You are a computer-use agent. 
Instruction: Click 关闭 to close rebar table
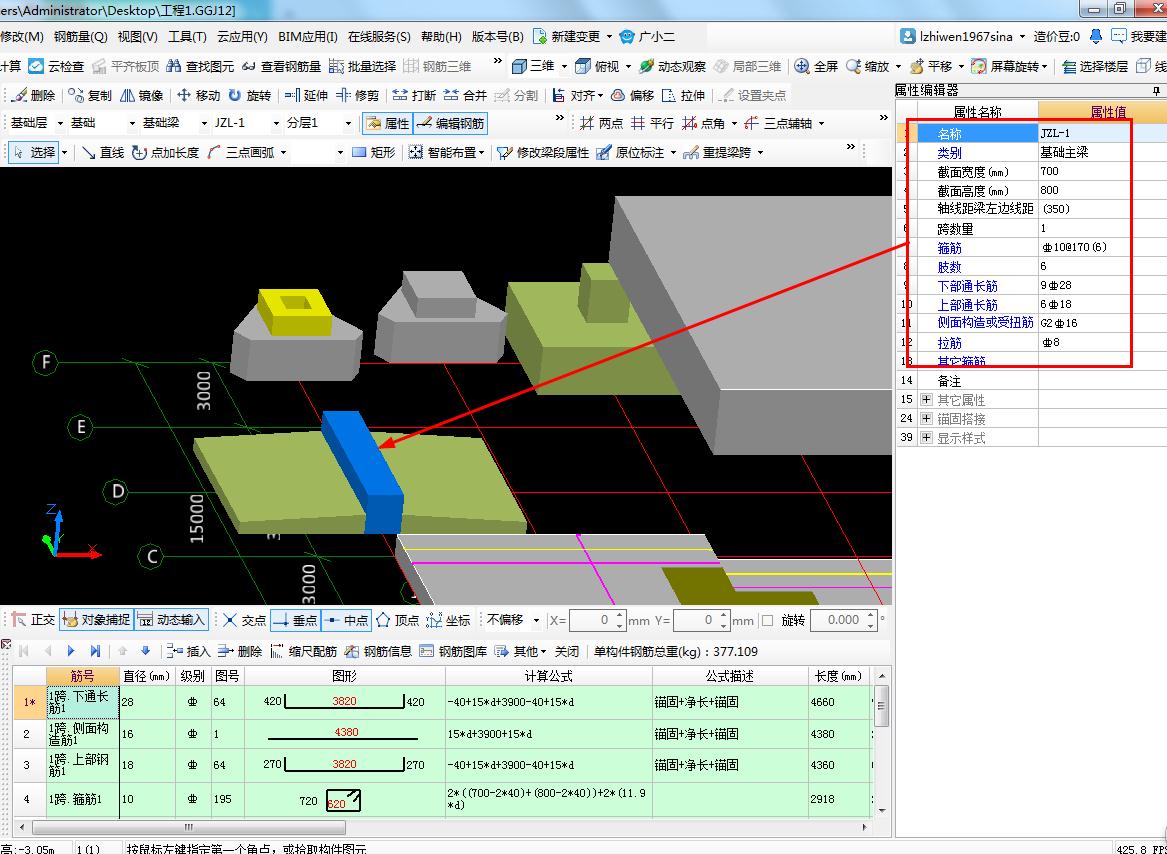(566, 651)
